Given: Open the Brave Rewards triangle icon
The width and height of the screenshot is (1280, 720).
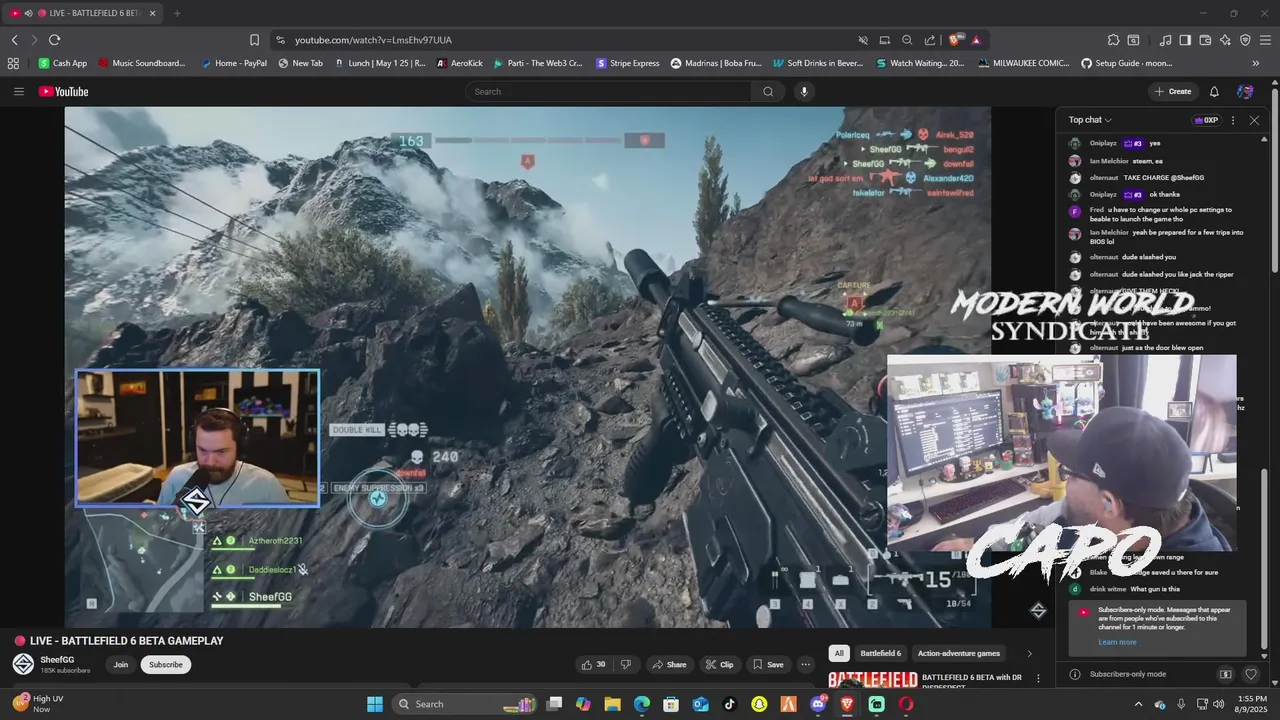Looking at the screenshot, I should pos(975,40).
